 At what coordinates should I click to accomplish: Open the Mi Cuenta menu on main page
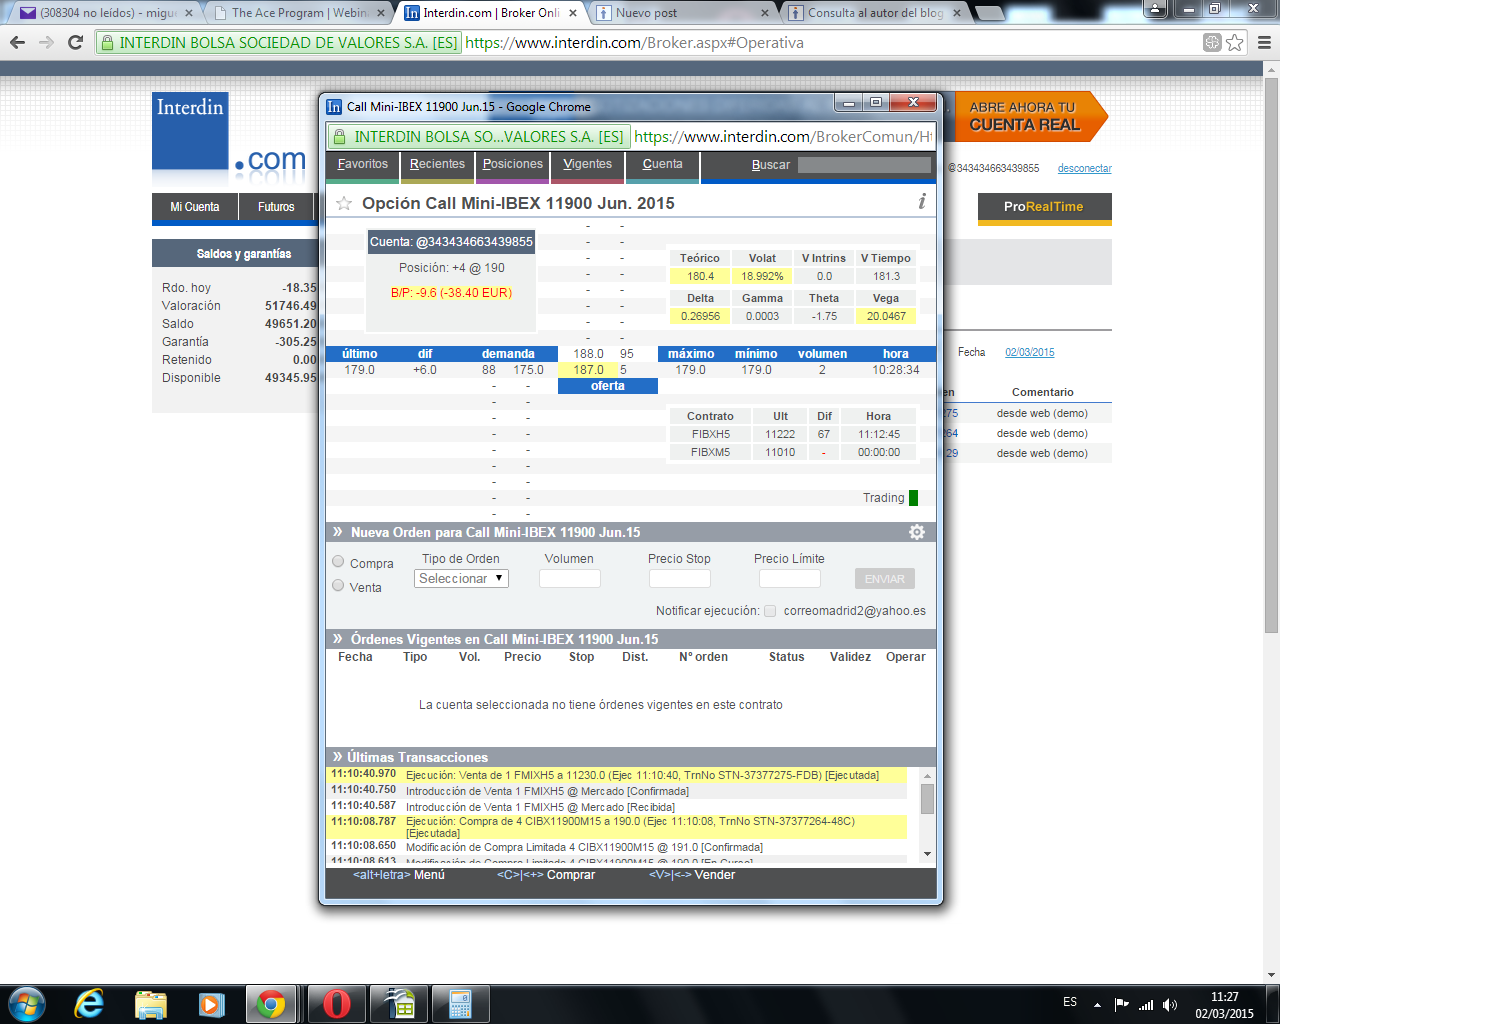[x=195, y=207]
